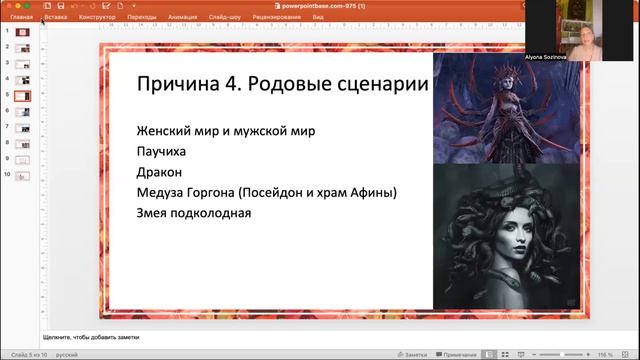
Task: Open the Анимация tab
Action: pos(182,17)
